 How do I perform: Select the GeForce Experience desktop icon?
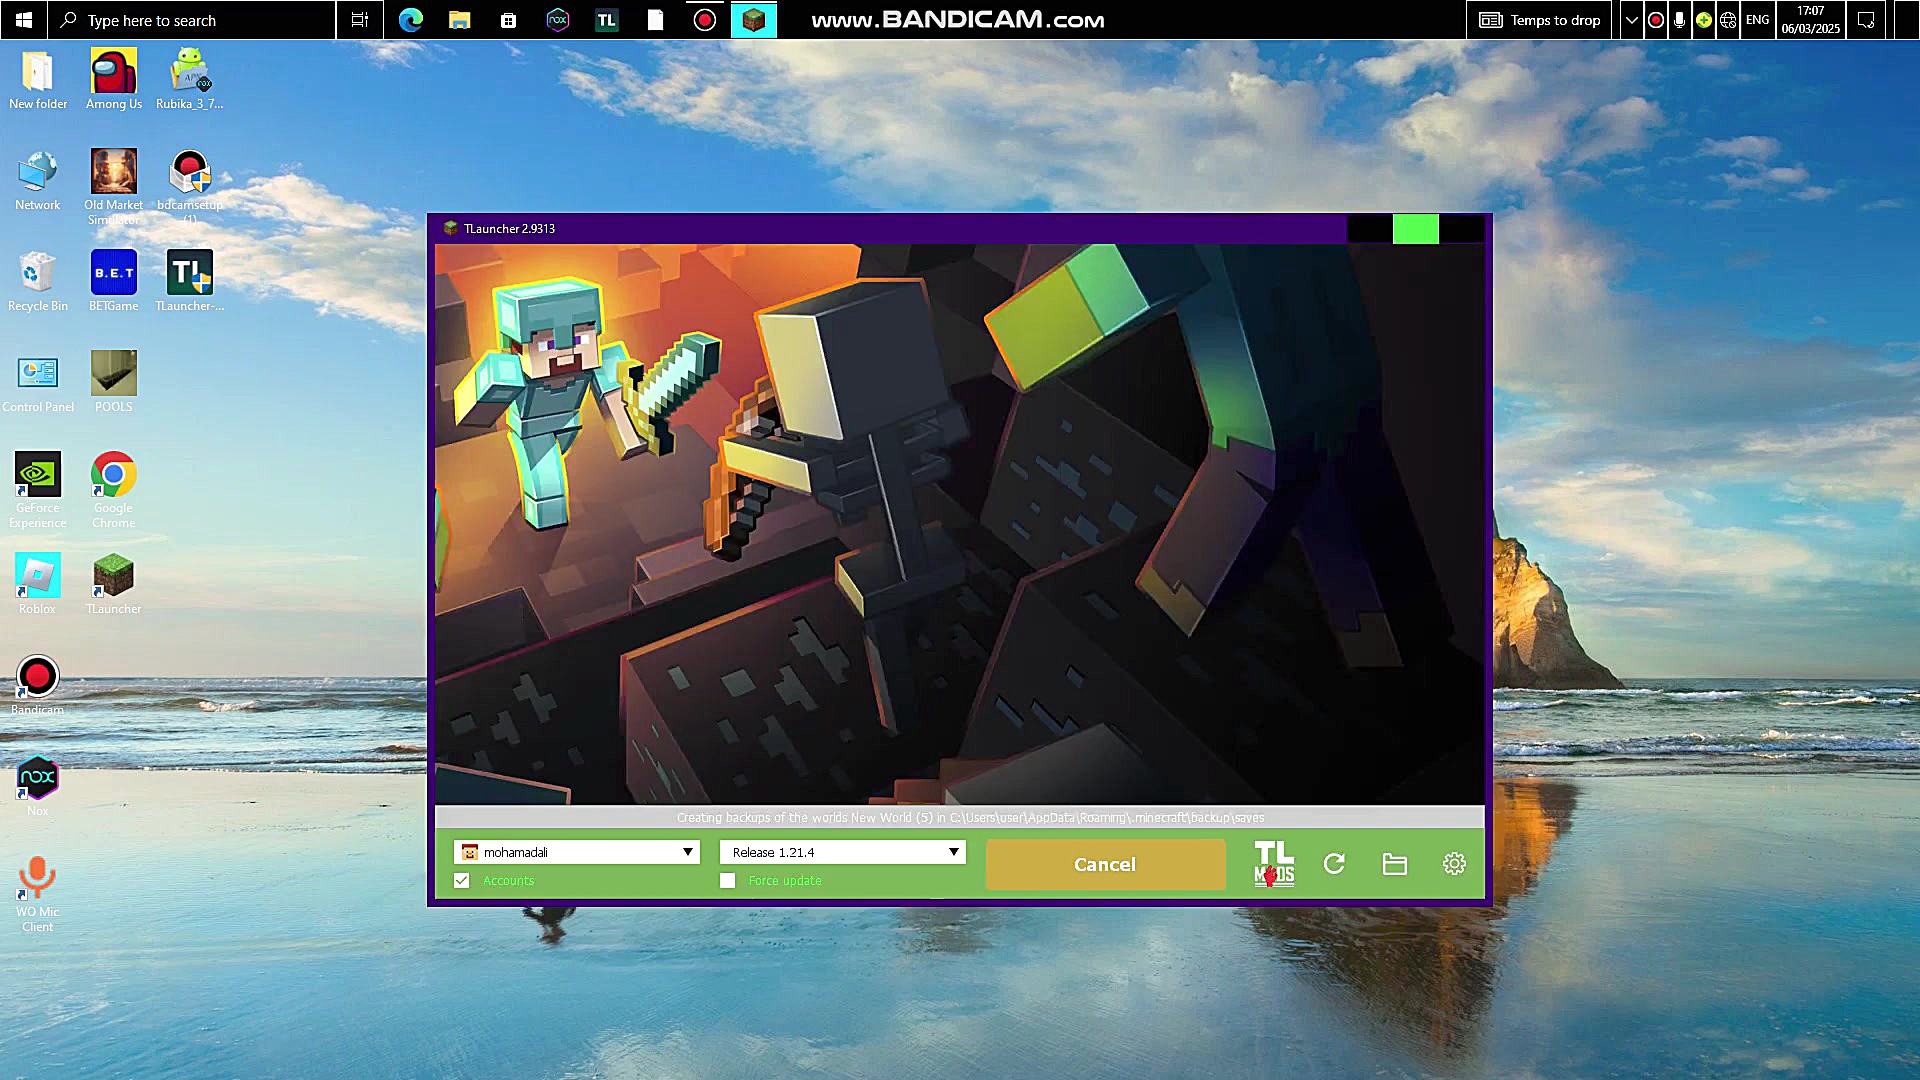click(38, 490)
